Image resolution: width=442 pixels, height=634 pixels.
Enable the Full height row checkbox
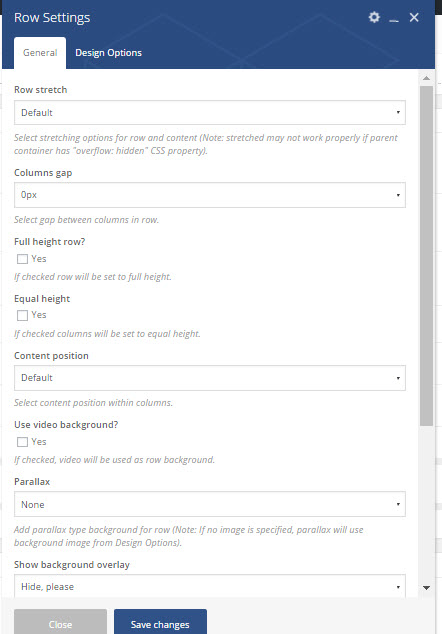22,259
